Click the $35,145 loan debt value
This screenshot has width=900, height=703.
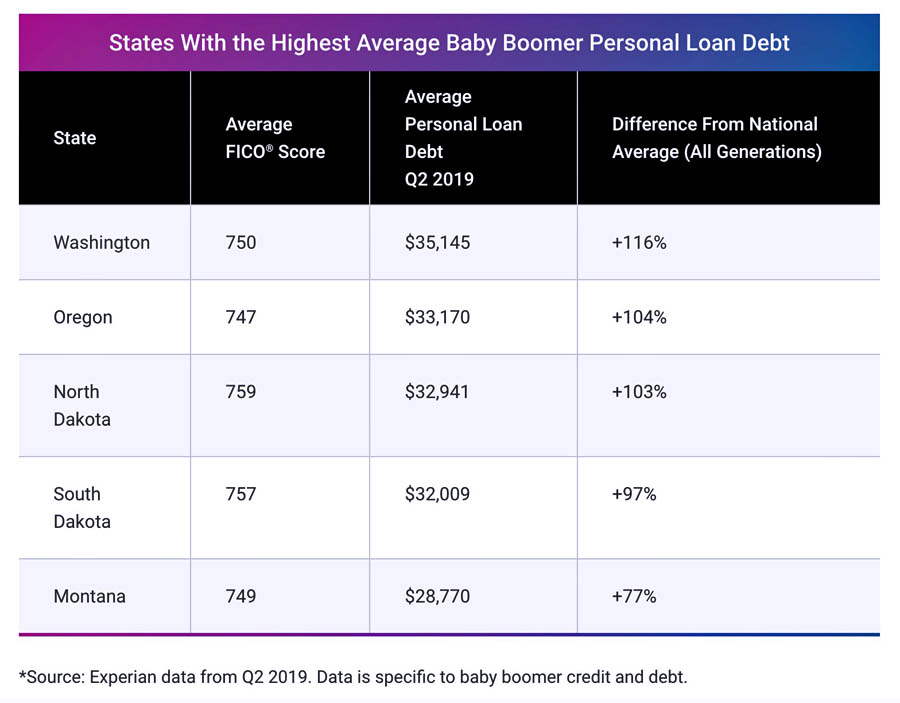(x=437, y=242)
